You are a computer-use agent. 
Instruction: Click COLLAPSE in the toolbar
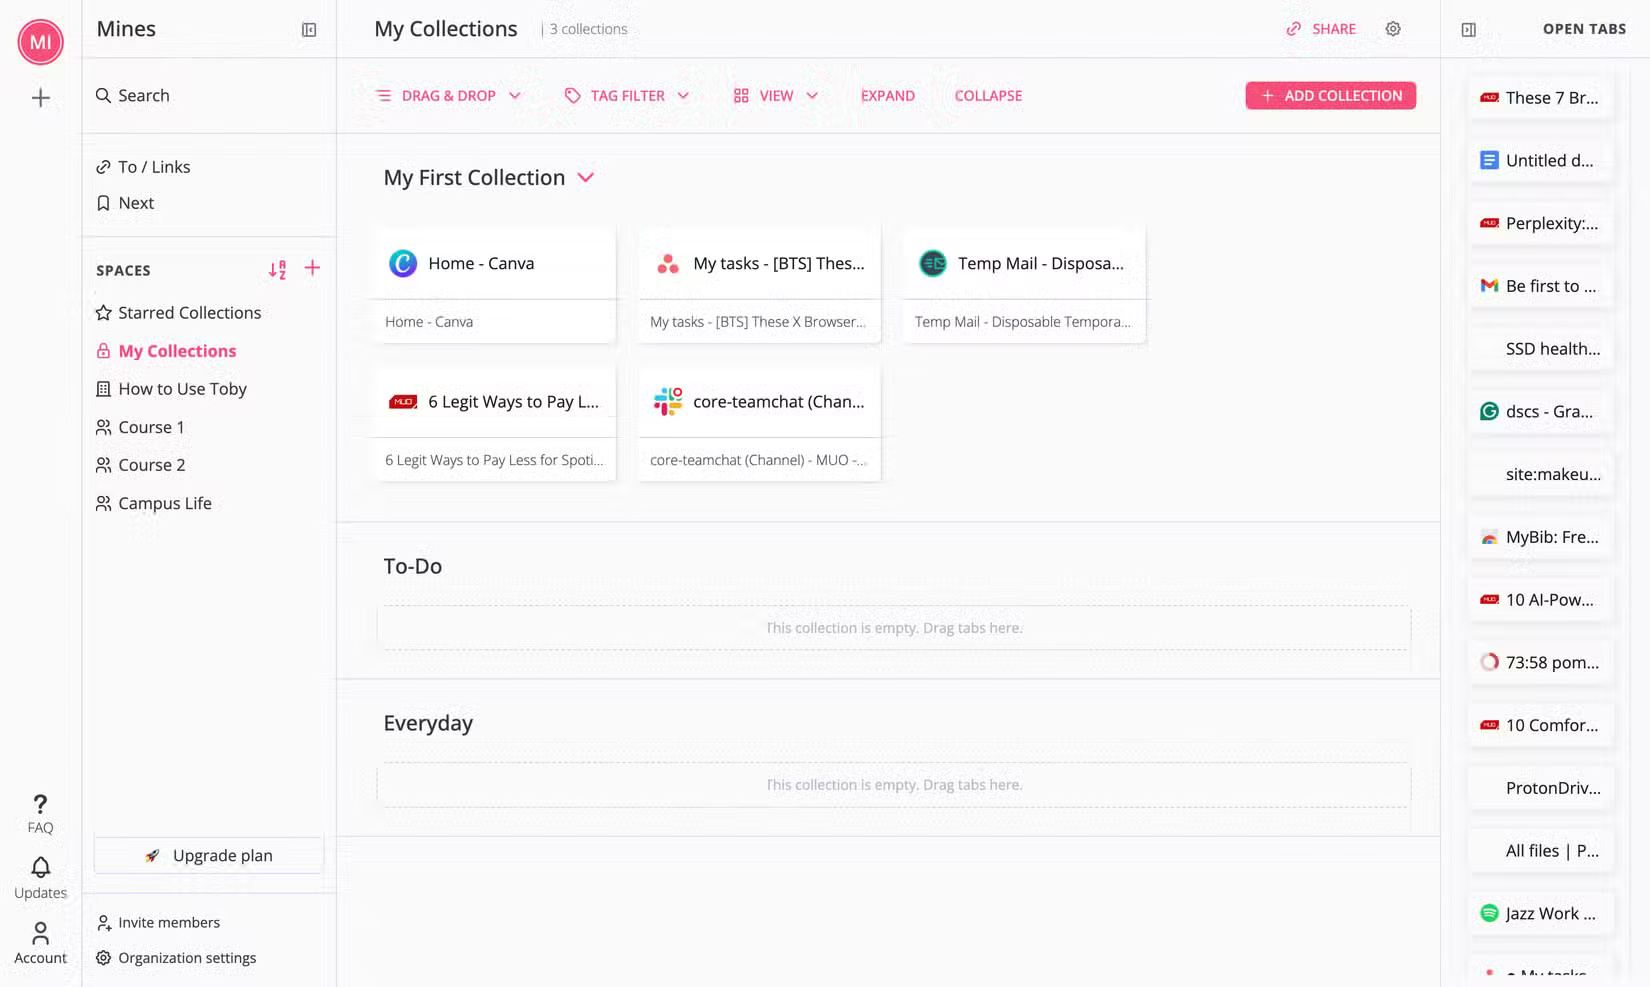pos(988,95)
